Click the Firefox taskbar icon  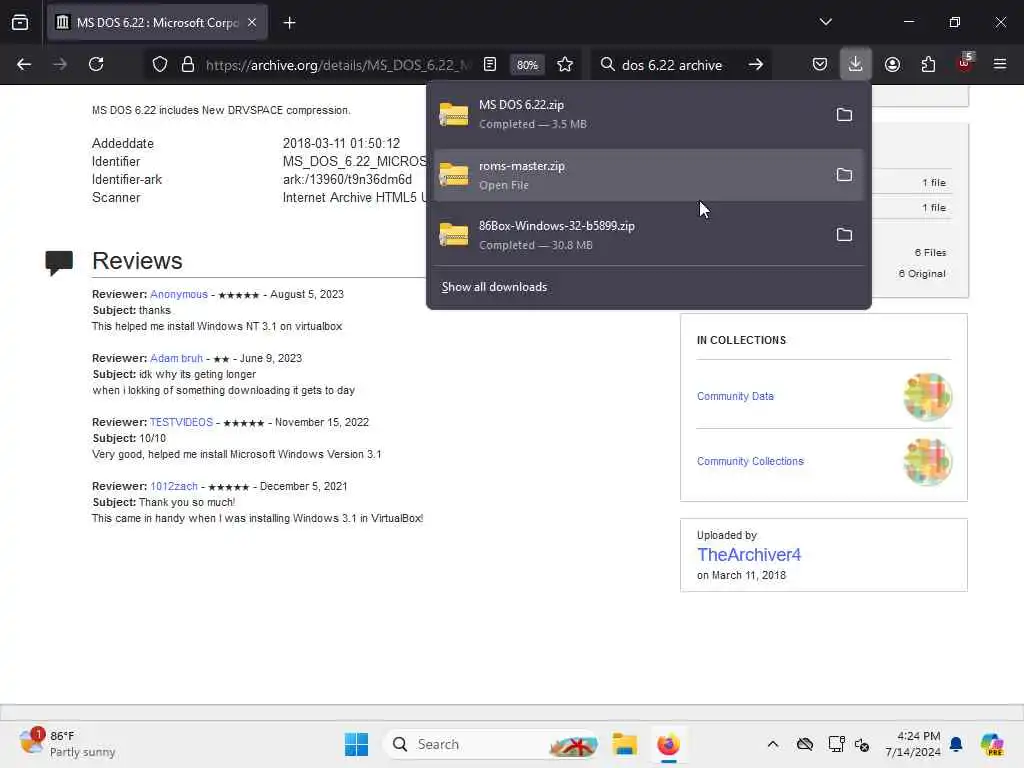coord(668,744)
